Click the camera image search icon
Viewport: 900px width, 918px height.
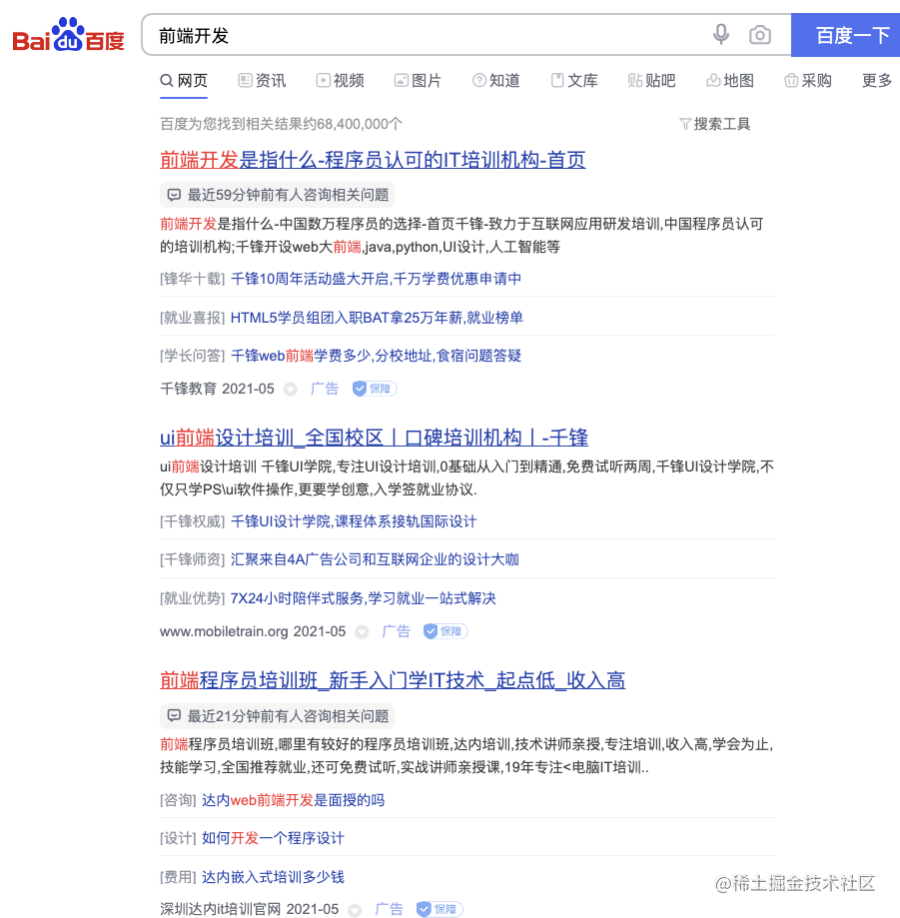pyautogui.click(x=759, y=35)
